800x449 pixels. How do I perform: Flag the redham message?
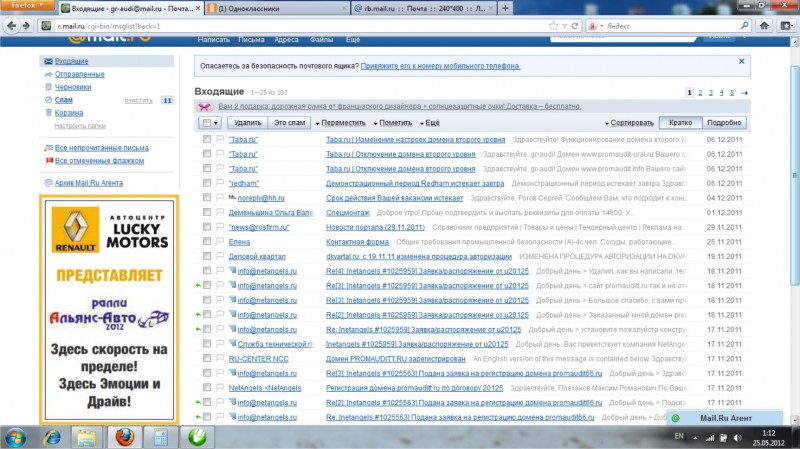(x=220, y=183)
